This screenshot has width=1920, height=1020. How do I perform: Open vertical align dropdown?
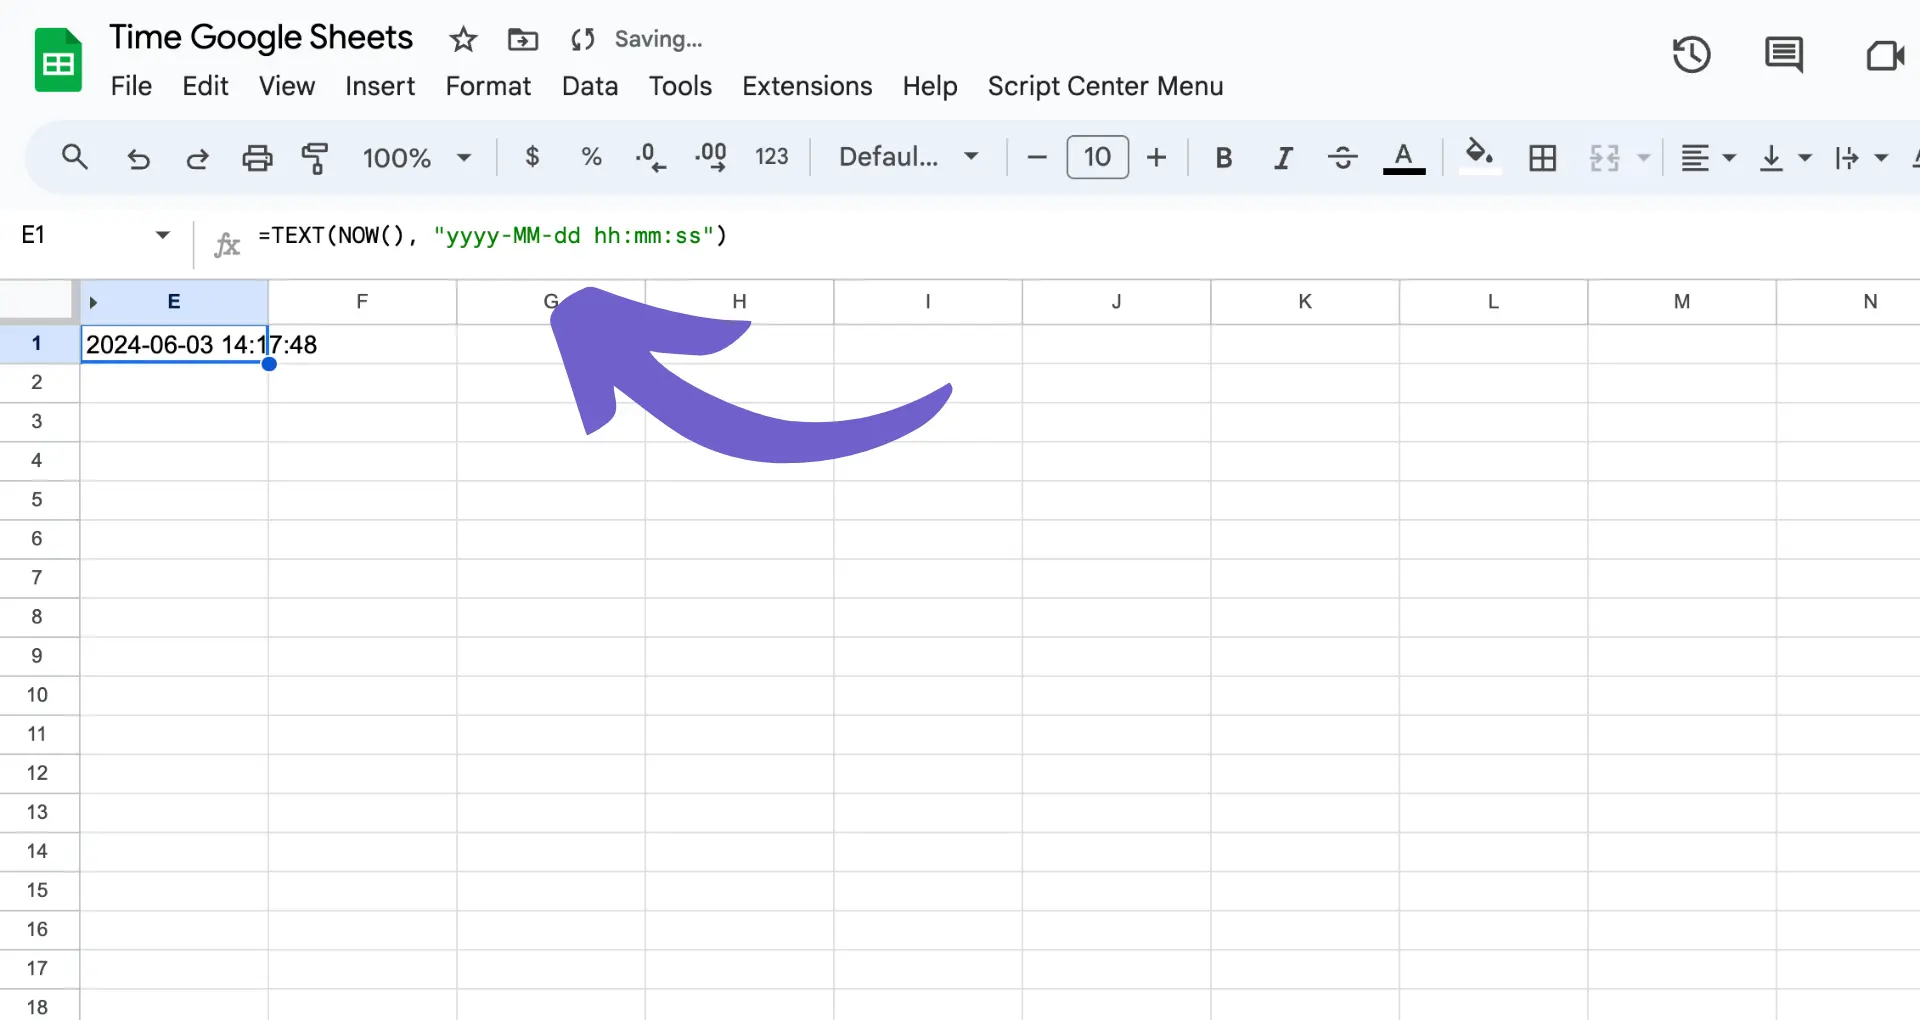pos(1785,158)
